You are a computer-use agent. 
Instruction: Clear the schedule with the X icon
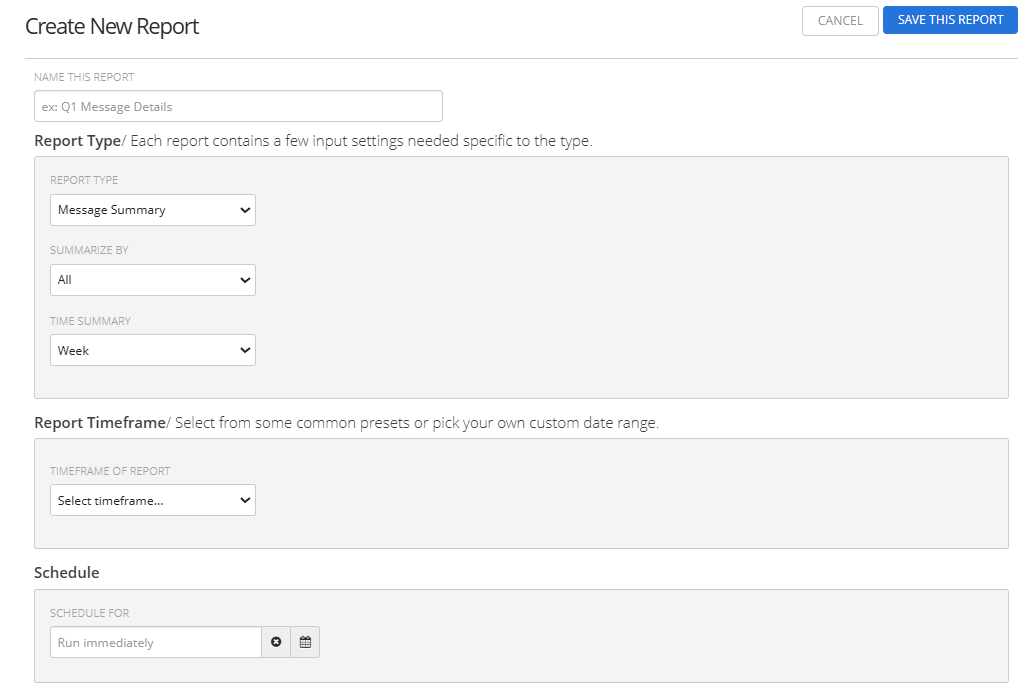point(276,642)
